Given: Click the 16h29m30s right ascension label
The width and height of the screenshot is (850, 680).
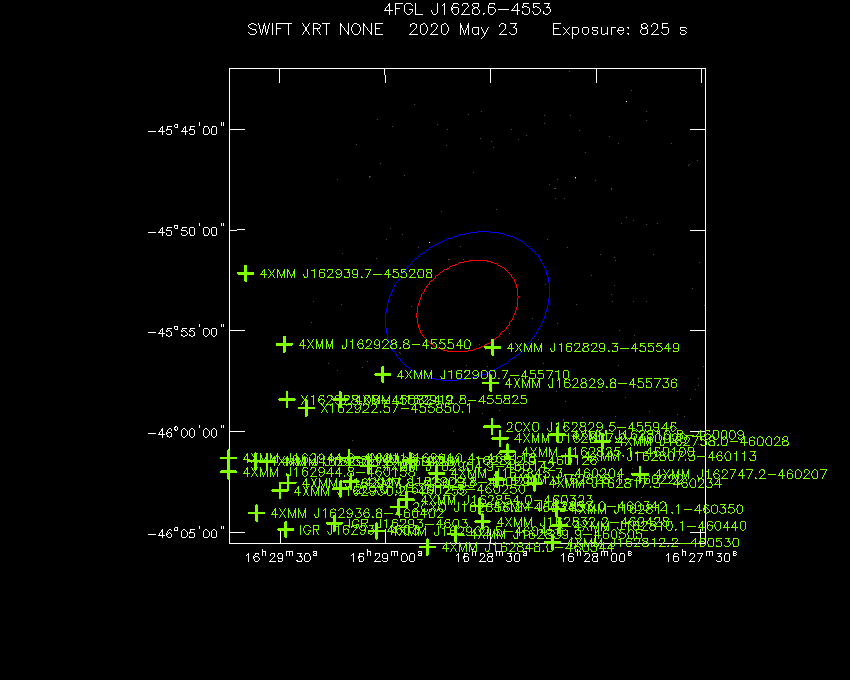Looking at the screenshot, I should point(281,557).
